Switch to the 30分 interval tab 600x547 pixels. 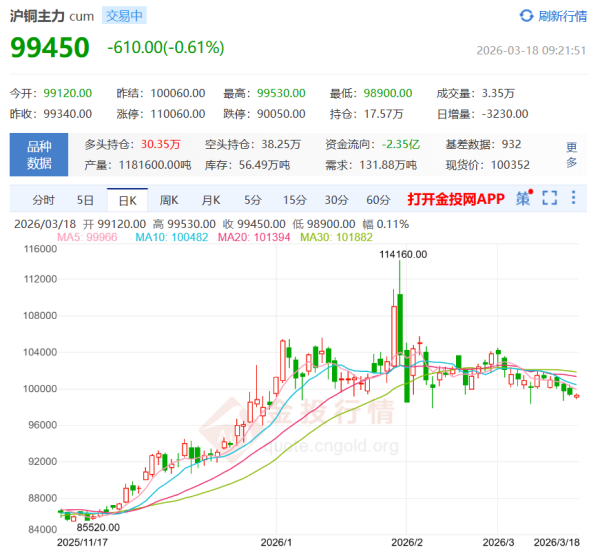336,200
